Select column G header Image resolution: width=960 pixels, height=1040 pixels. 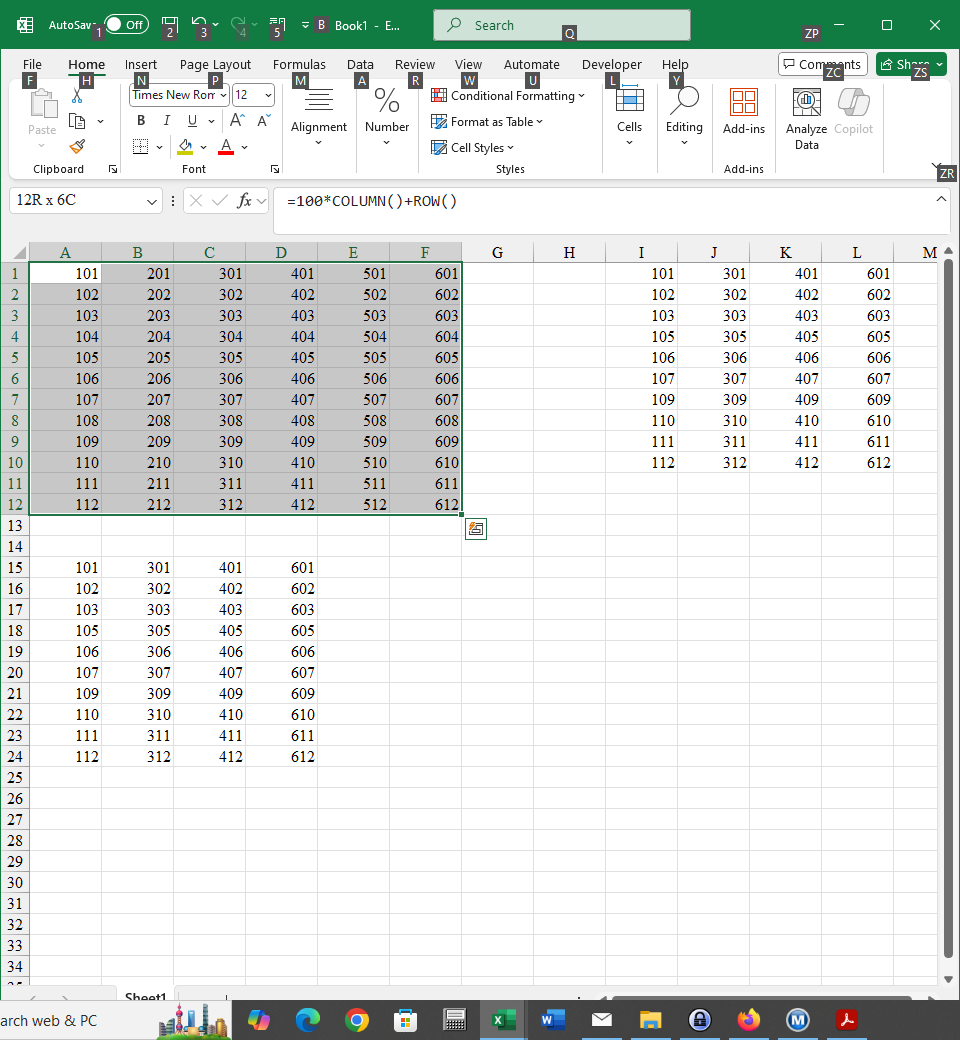point(498,252)
